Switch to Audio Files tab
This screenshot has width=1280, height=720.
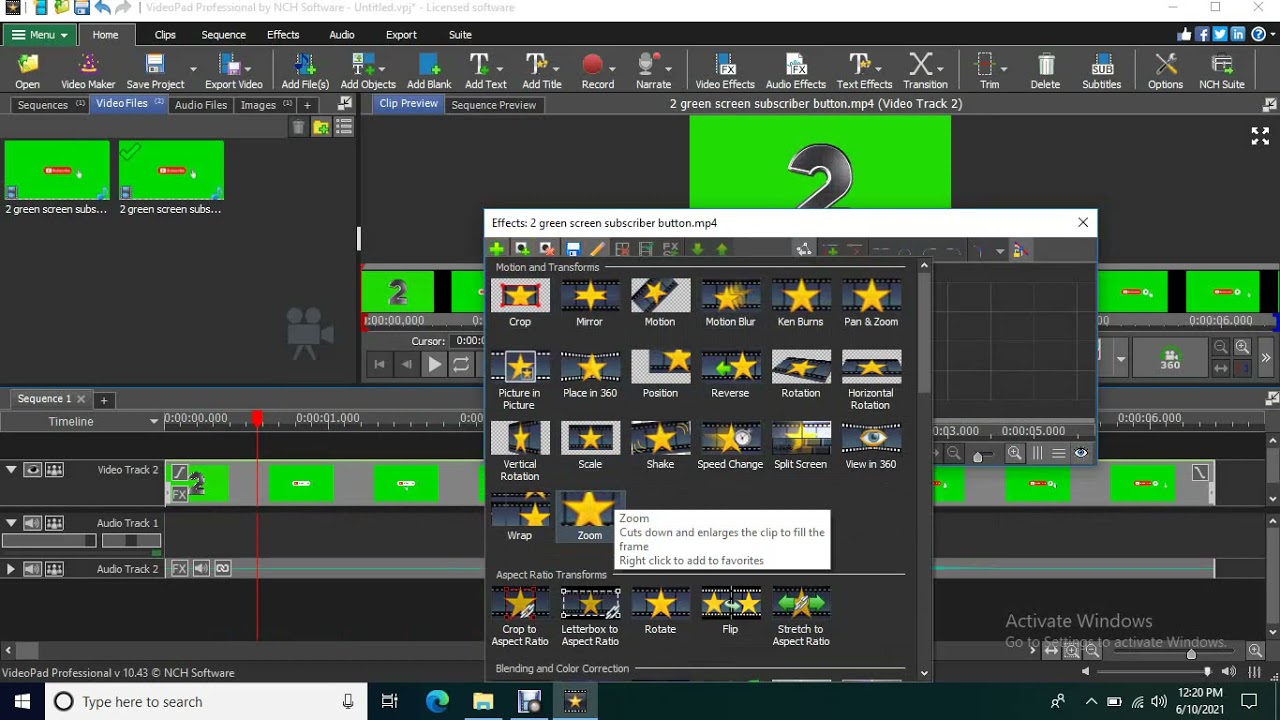tap(201, 105)
